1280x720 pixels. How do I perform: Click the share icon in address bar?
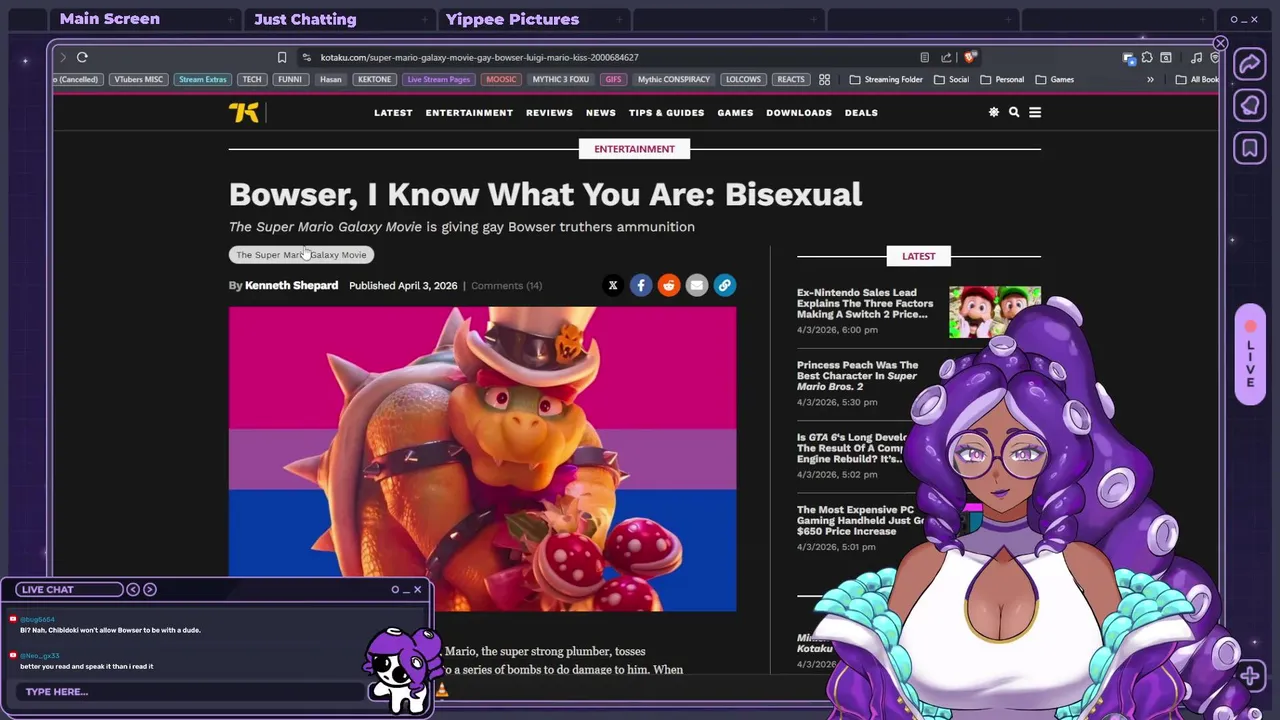click(x=946, y=58)
